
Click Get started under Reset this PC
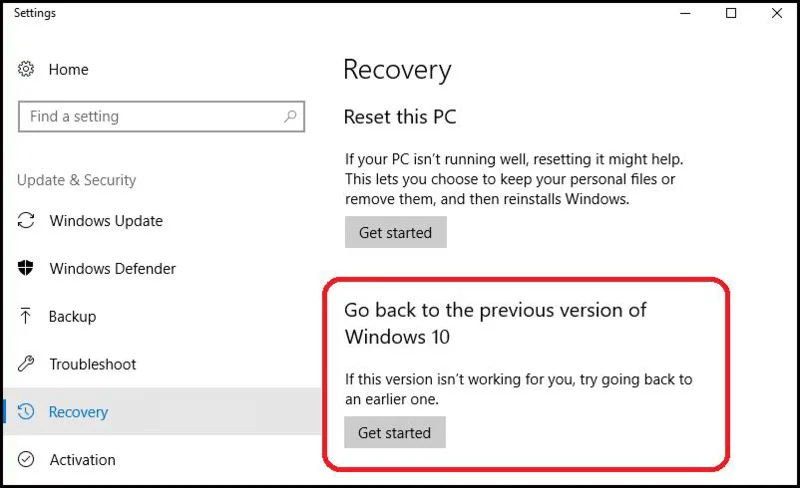tap(395, 232)
